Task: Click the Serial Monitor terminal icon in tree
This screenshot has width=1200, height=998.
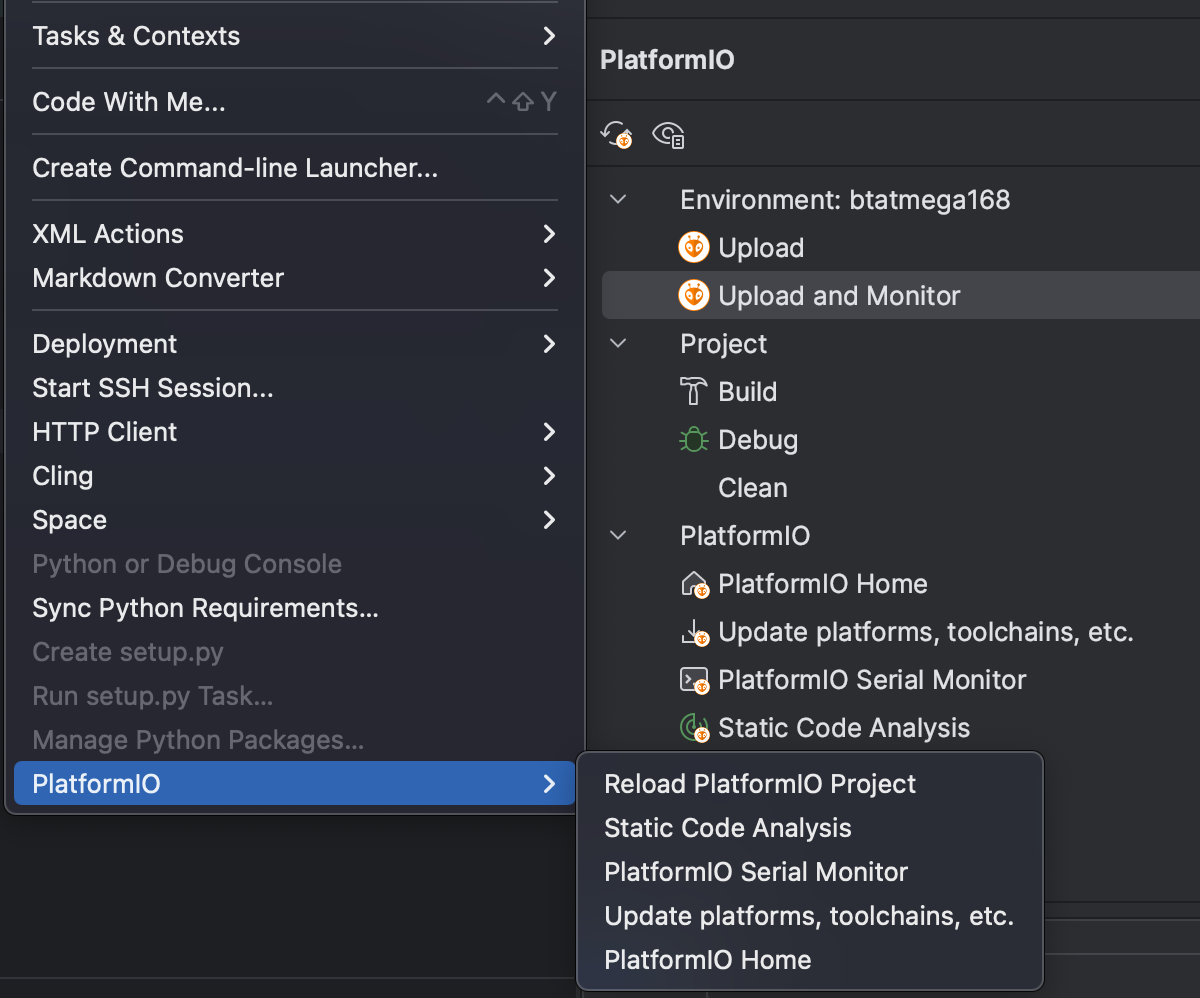Action: [x=694, y=680]
